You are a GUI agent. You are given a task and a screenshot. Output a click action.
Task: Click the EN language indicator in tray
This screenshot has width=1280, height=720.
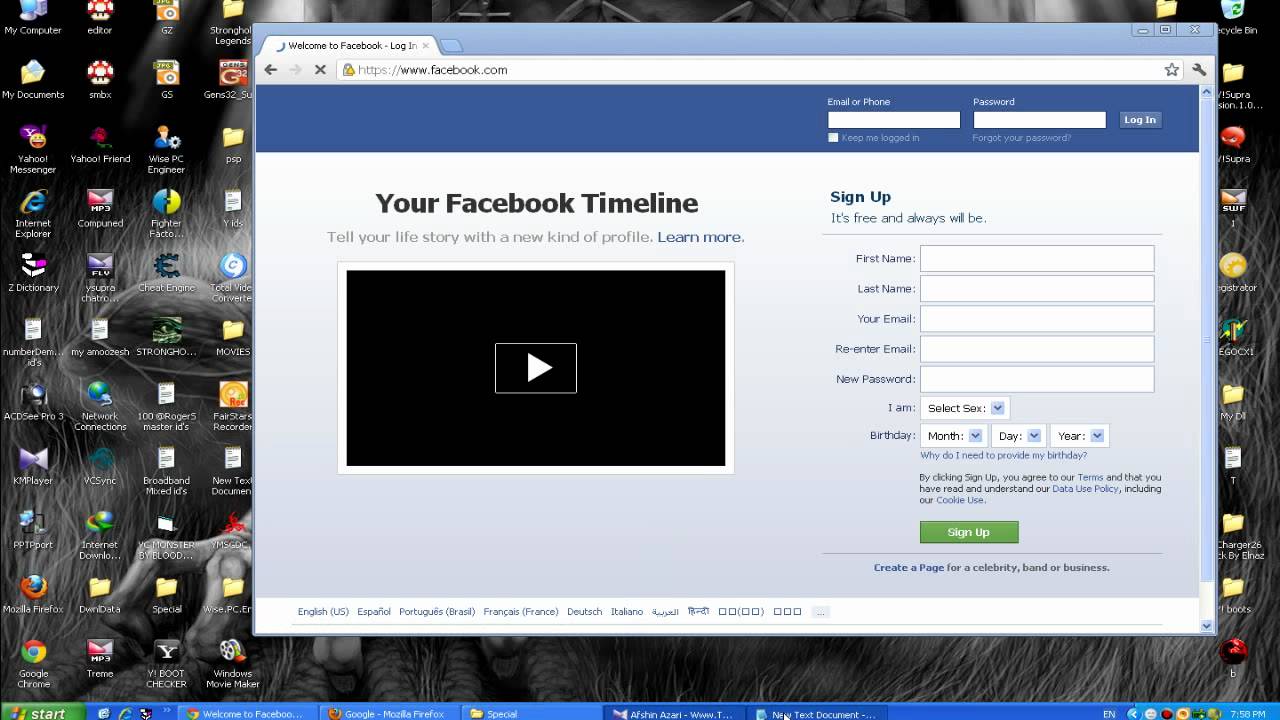point(1109,714)
